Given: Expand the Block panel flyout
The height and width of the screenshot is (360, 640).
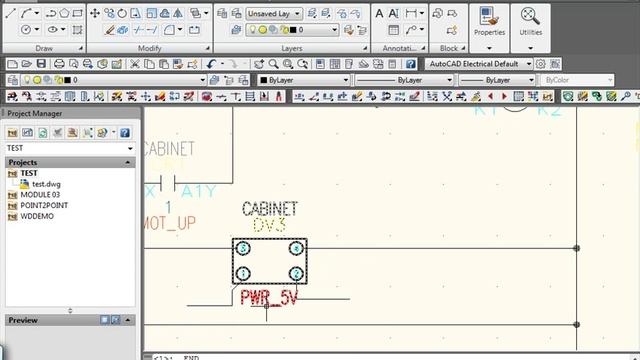Looking at the screenshot, I should pos(463,49).
